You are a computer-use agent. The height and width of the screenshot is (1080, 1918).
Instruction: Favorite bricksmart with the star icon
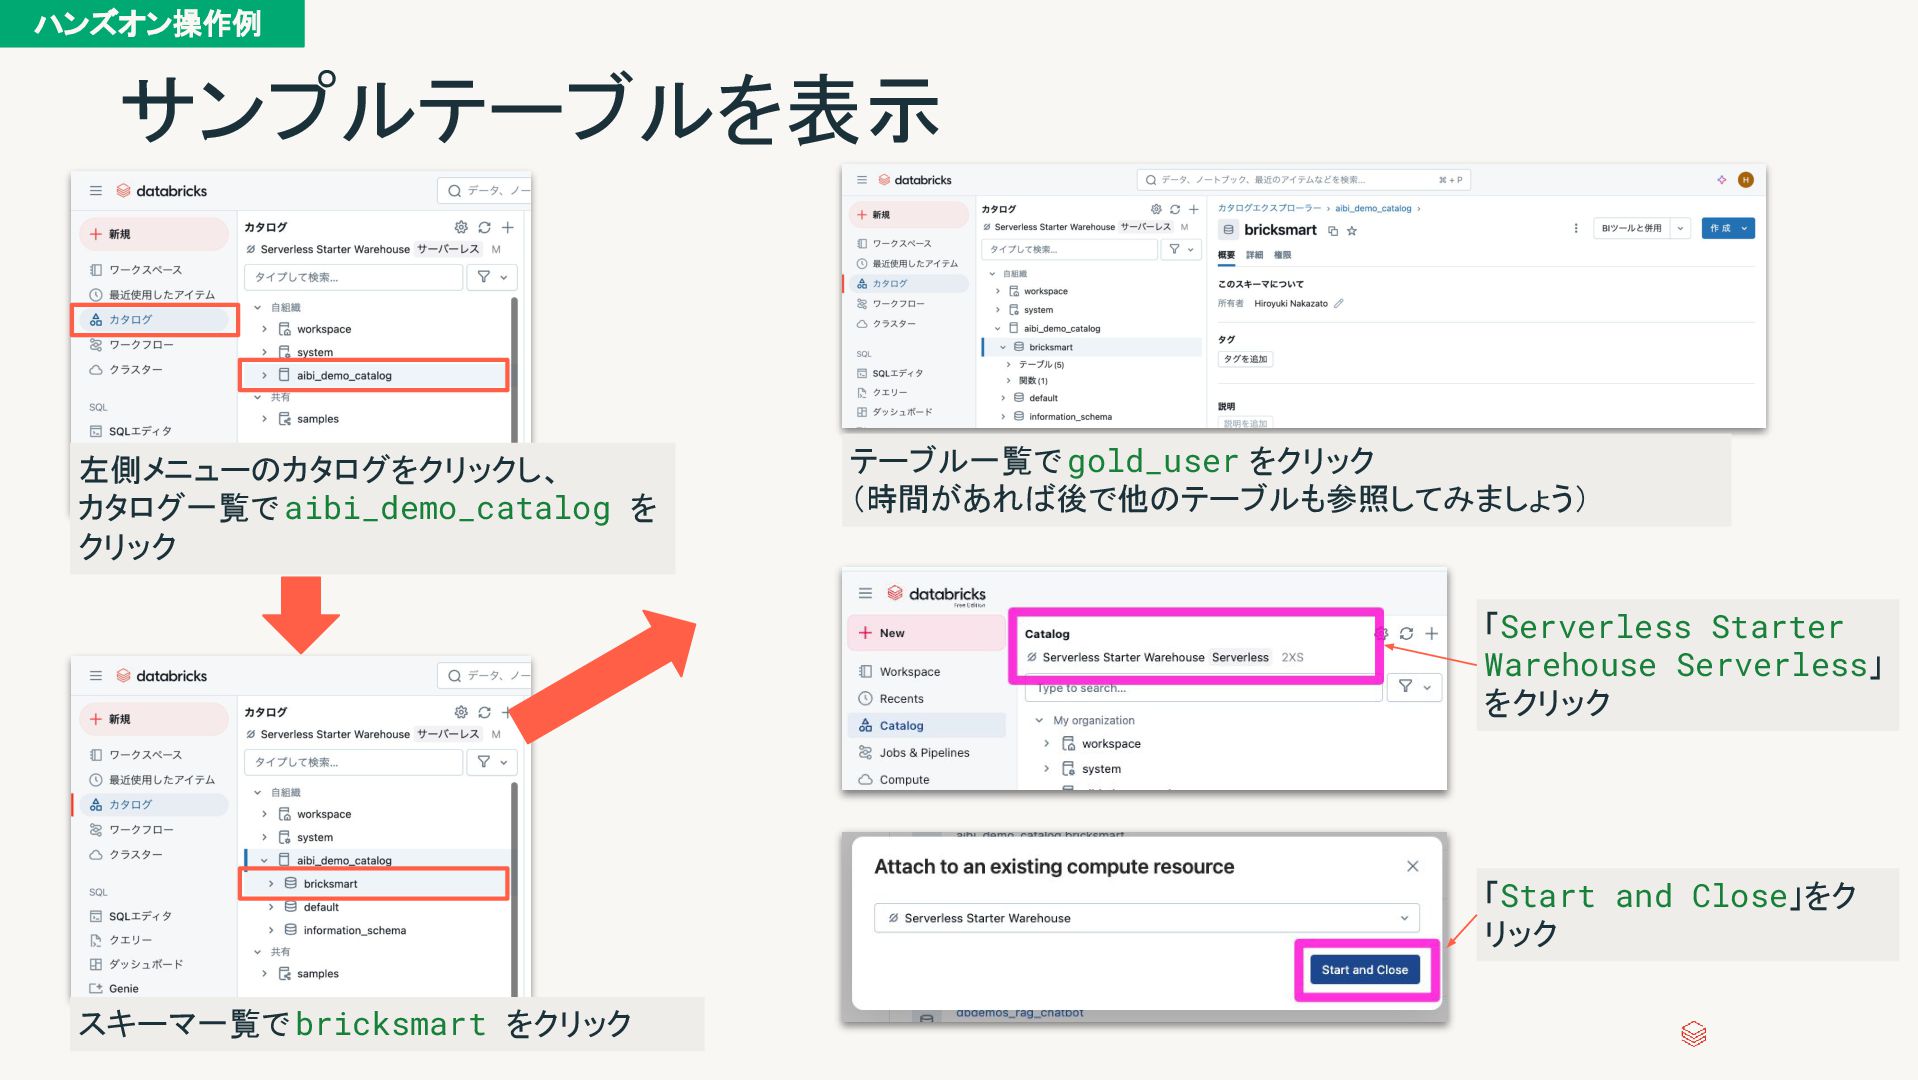1352,231
